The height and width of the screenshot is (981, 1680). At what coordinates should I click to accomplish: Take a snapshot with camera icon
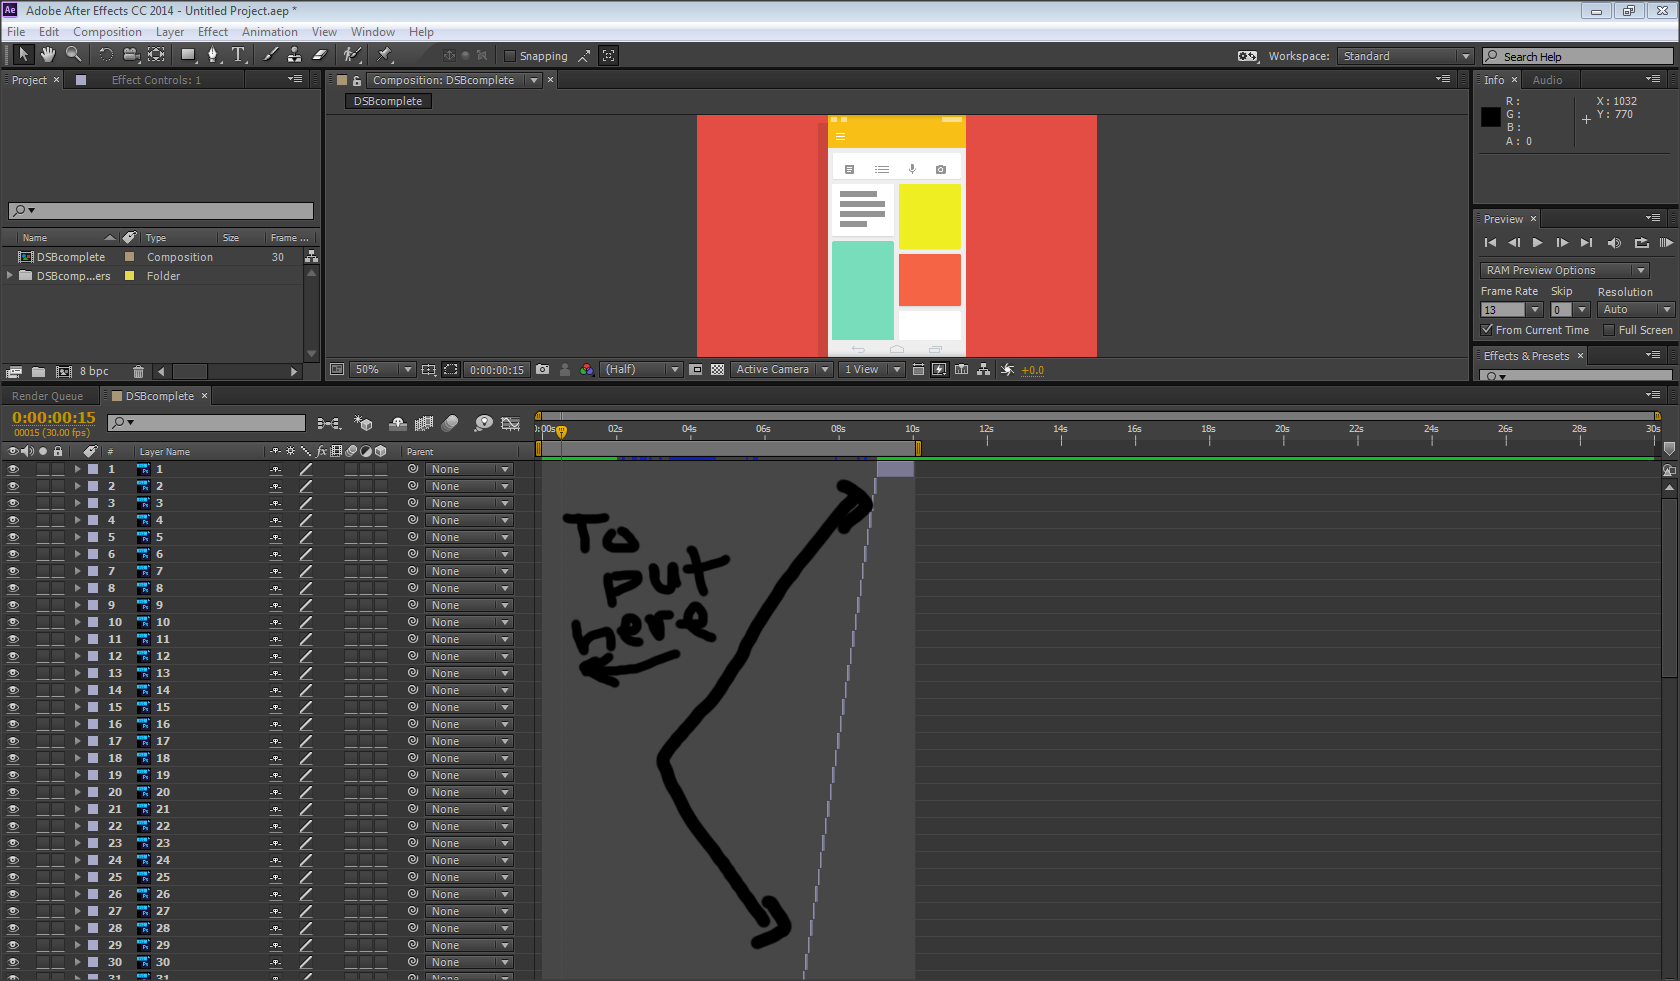[x=542, y=370]
